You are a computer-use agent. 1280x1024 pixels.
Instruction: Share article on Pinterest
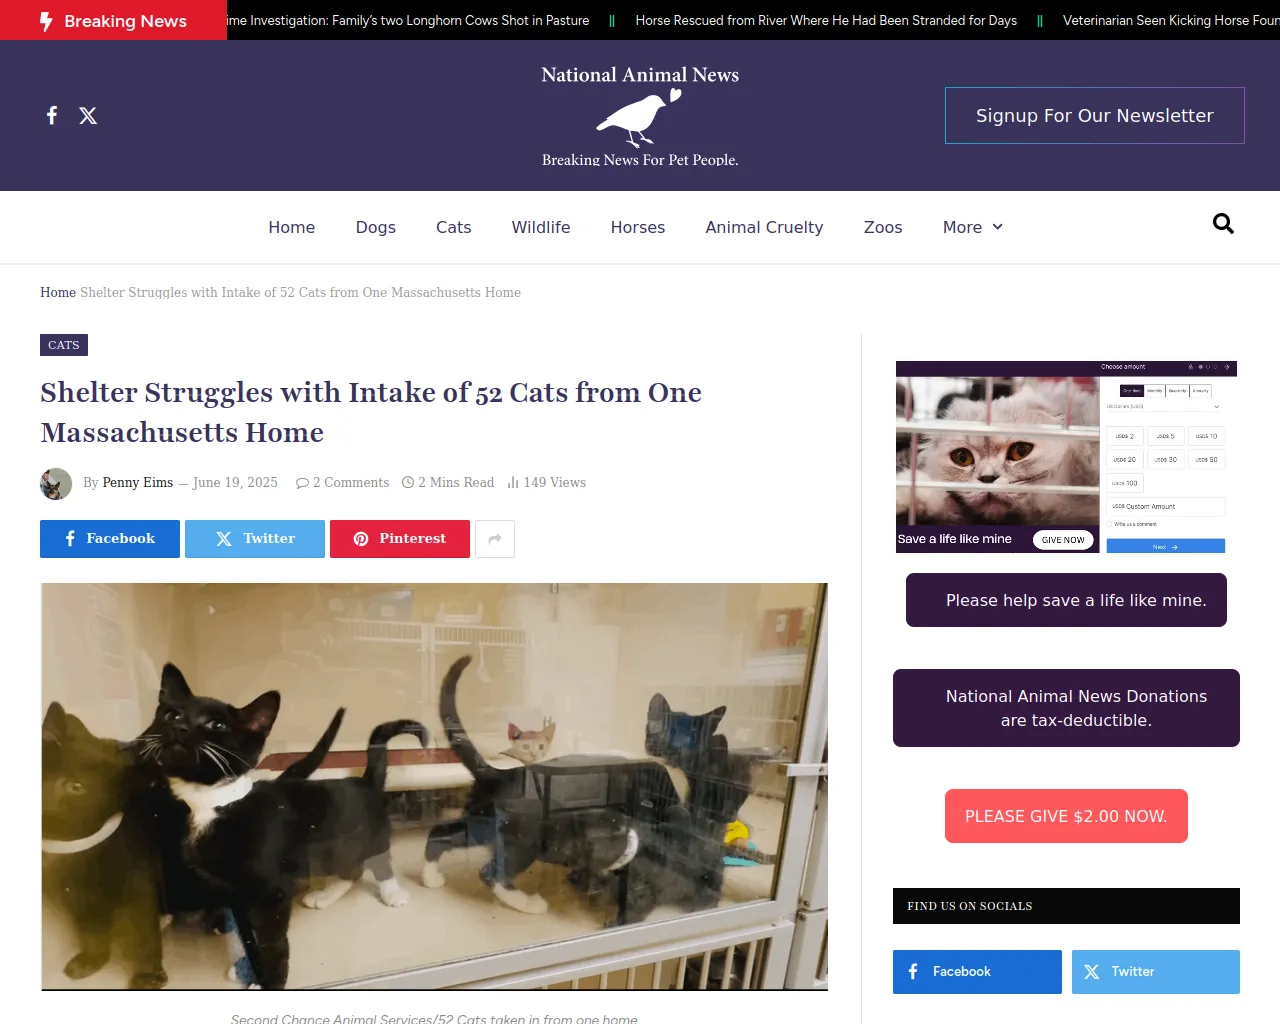point(400,539)
